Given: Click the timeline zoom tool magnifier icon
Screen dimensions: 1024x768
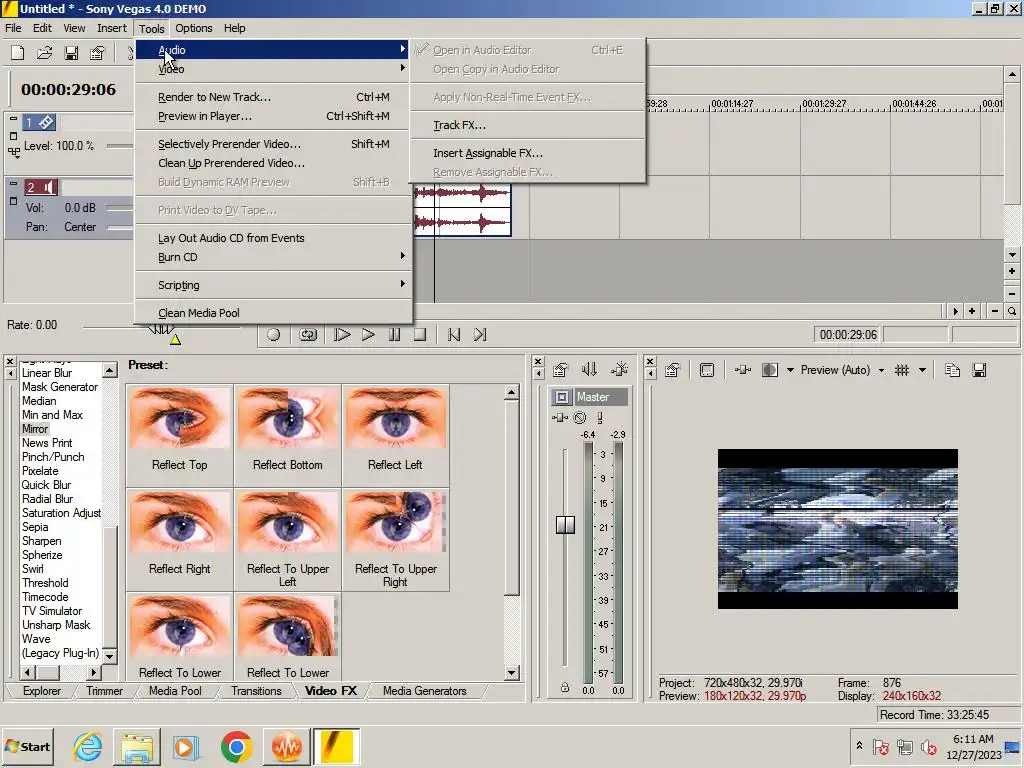Looking at the screenshot, I should 1012,312.
